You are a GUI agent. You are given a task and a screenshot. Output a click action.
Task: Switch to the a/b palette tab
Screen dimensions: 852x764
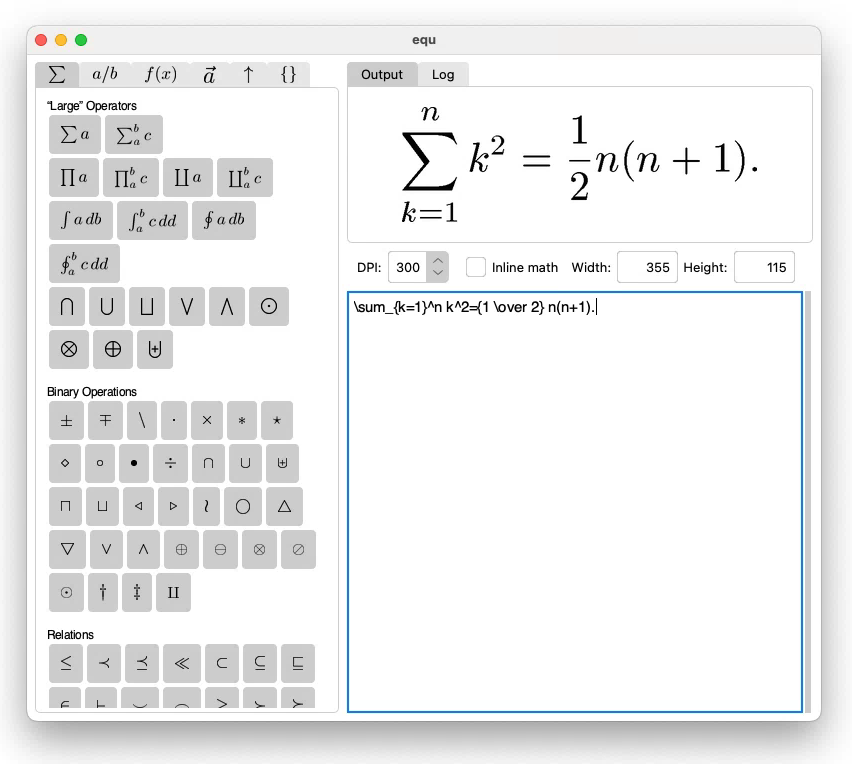[105, 74]
